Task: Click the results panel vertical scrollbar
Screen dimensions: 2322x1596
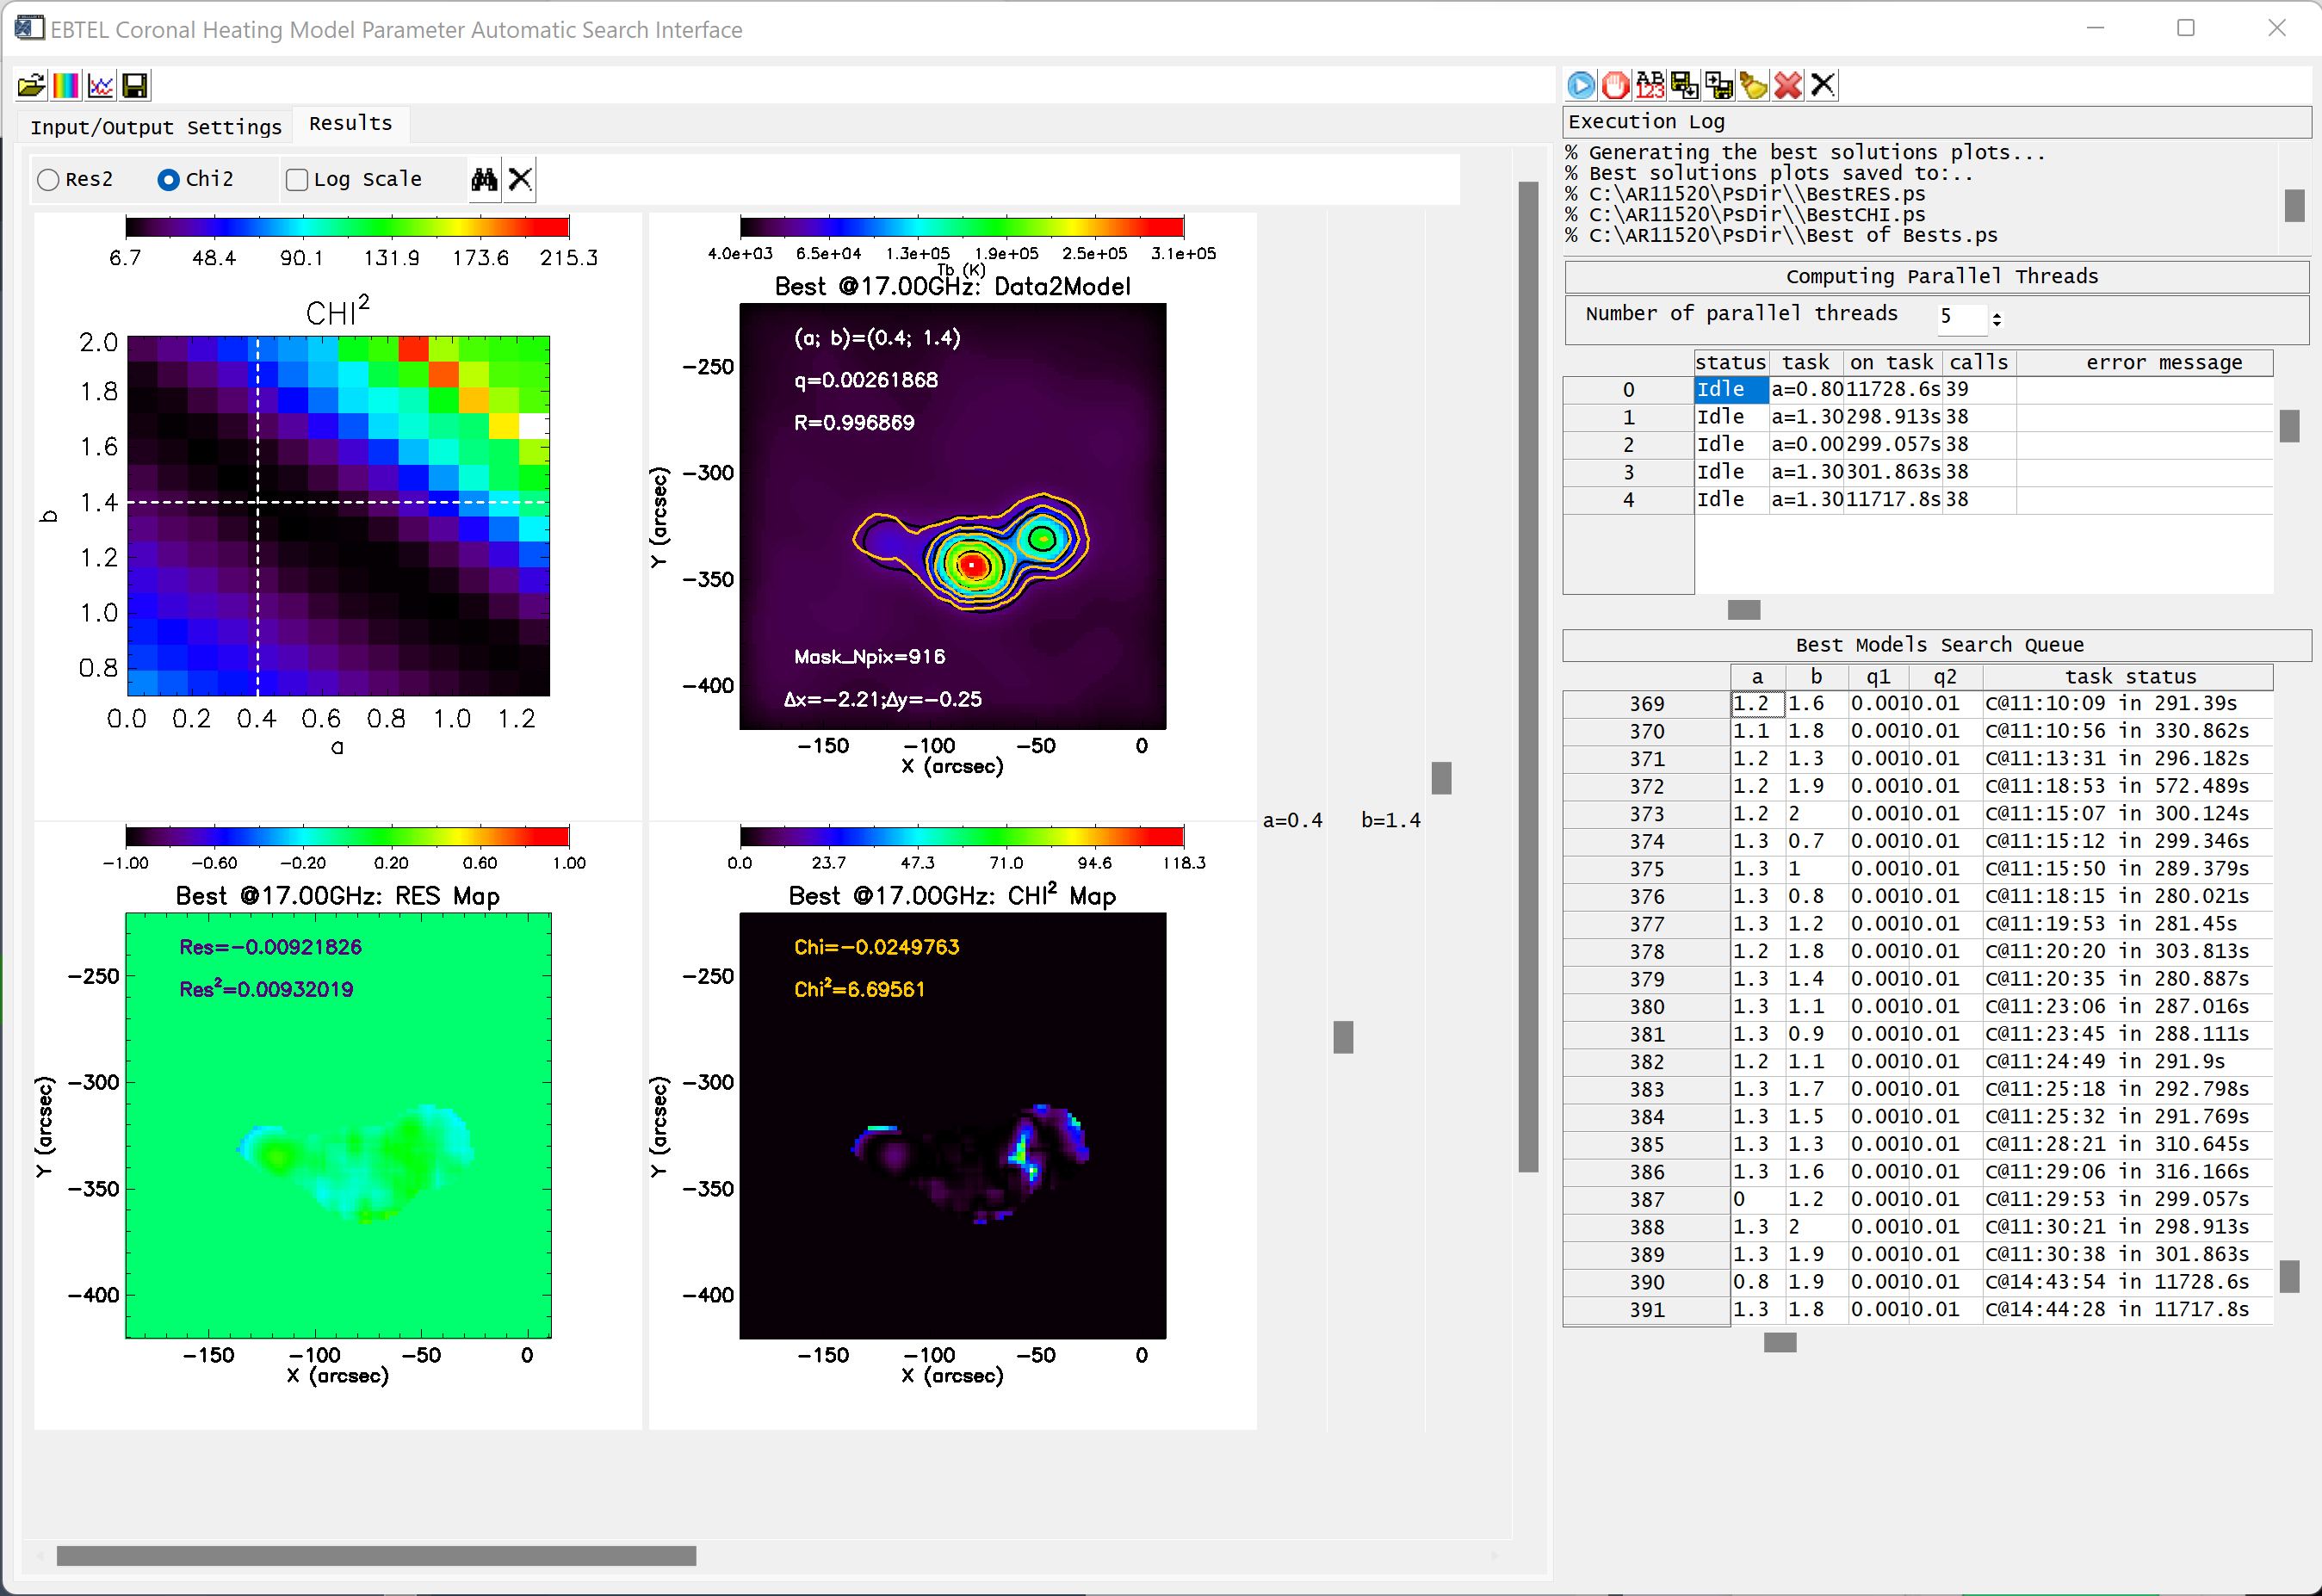Action: pos(1528,676)
